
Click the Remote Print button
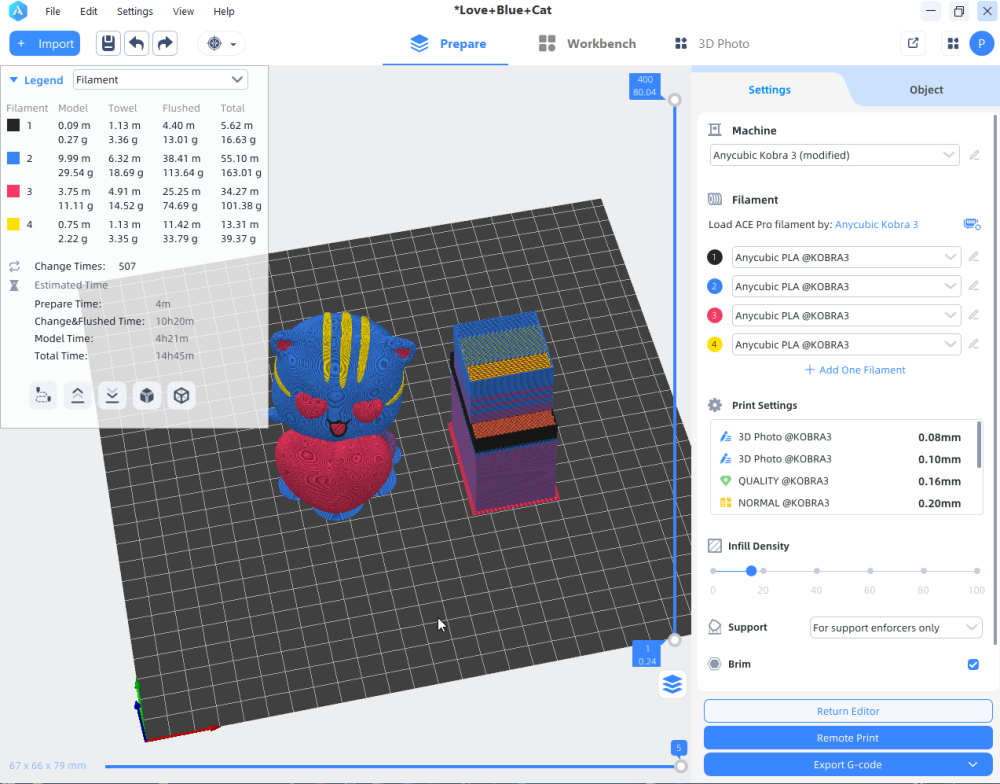pyautogui.click(x=848, y=737)
